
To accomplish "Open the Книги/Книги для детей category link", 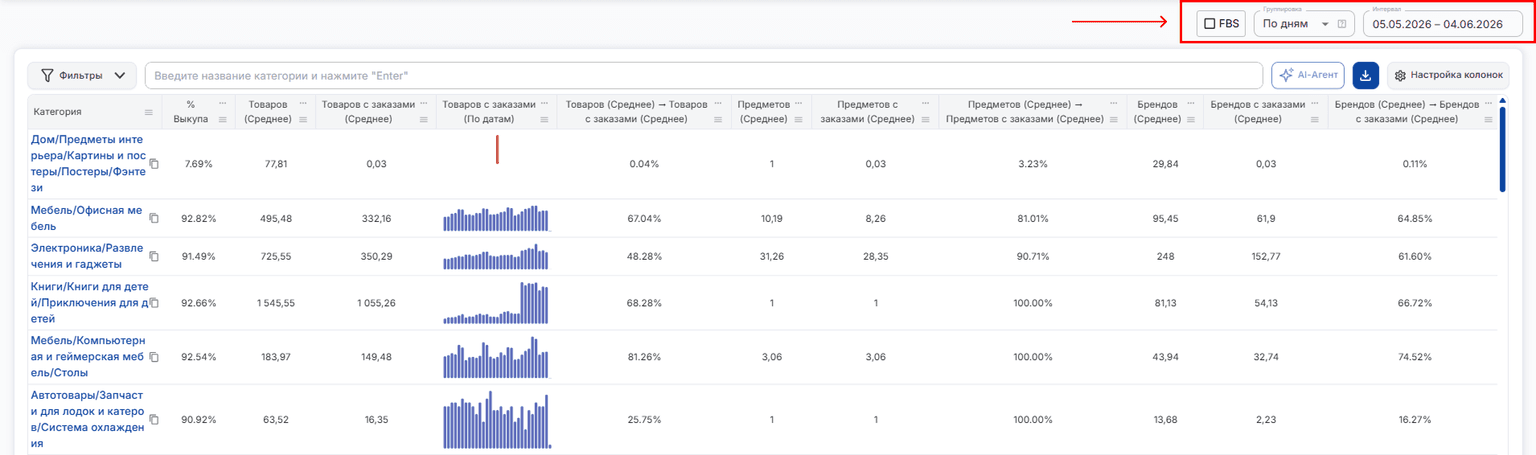I will tap(89, 302).
